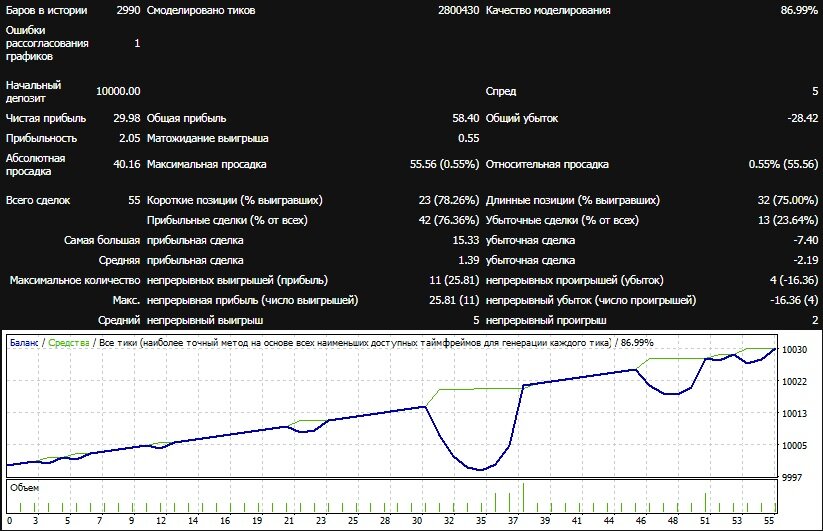Click the 10030 axis label on the chart

pyautogui.click(x=794, y=349)
